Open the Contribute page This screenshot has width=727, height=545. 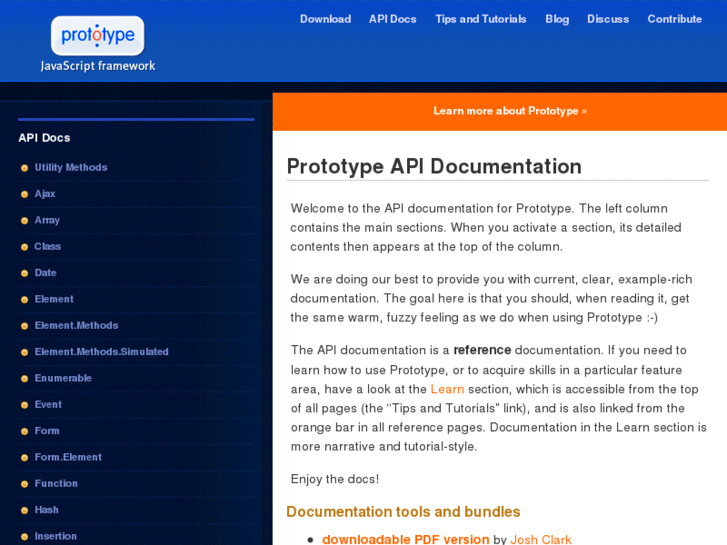[x=675, y=19]
